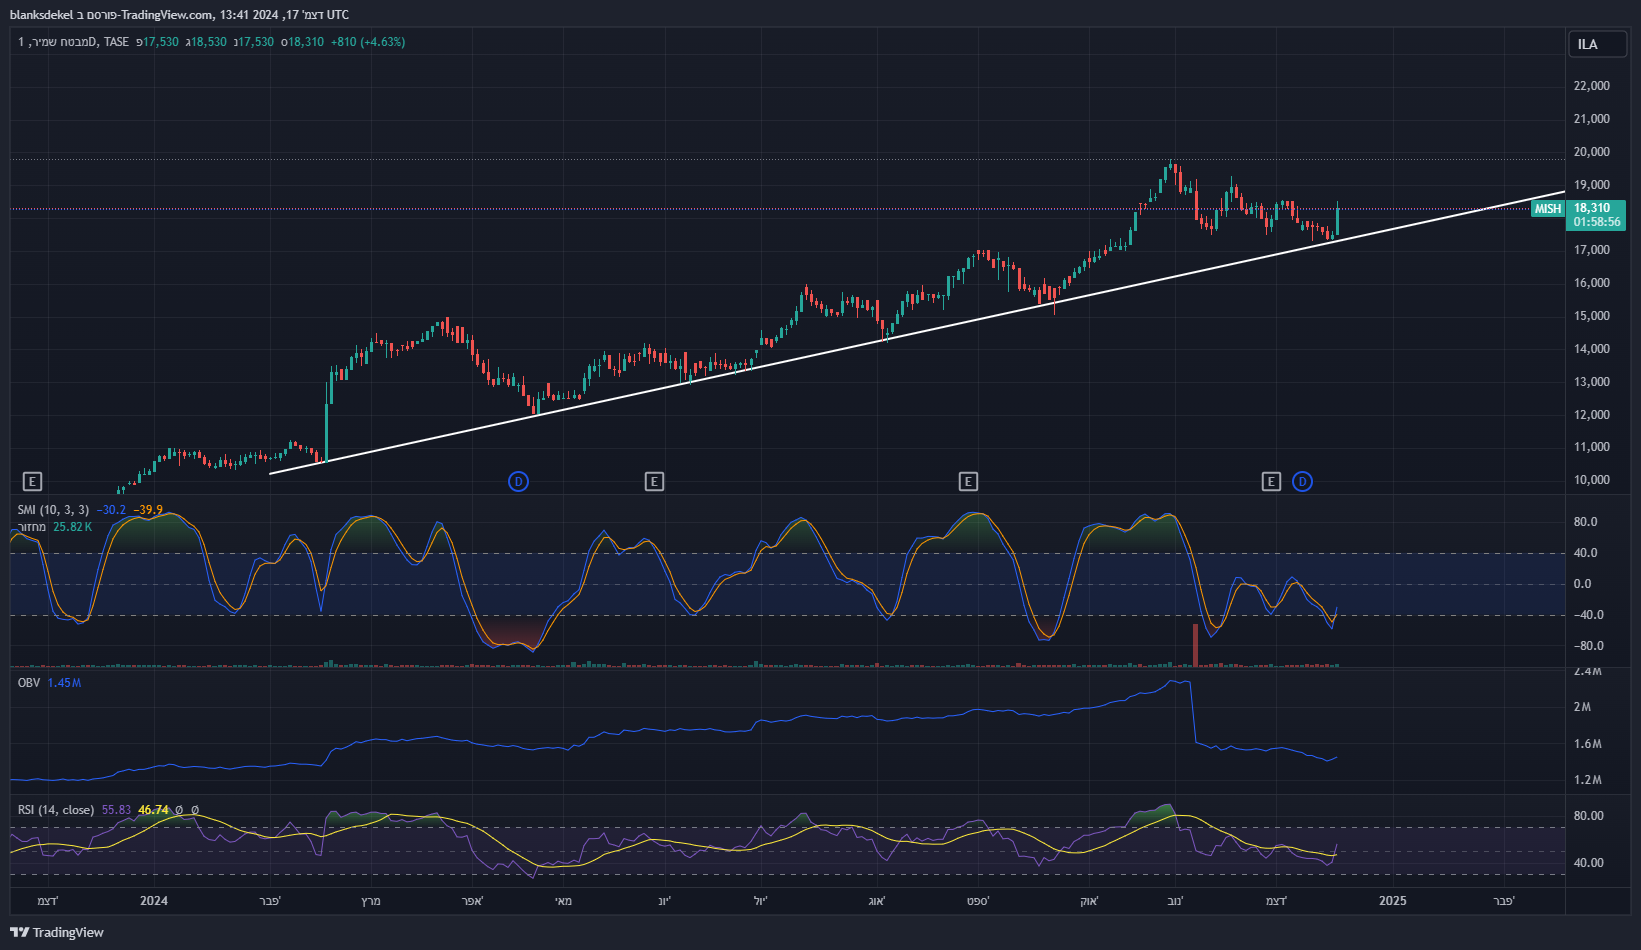
Task: Click the יולי label on the time axis
Action: [x=763, y=901]
